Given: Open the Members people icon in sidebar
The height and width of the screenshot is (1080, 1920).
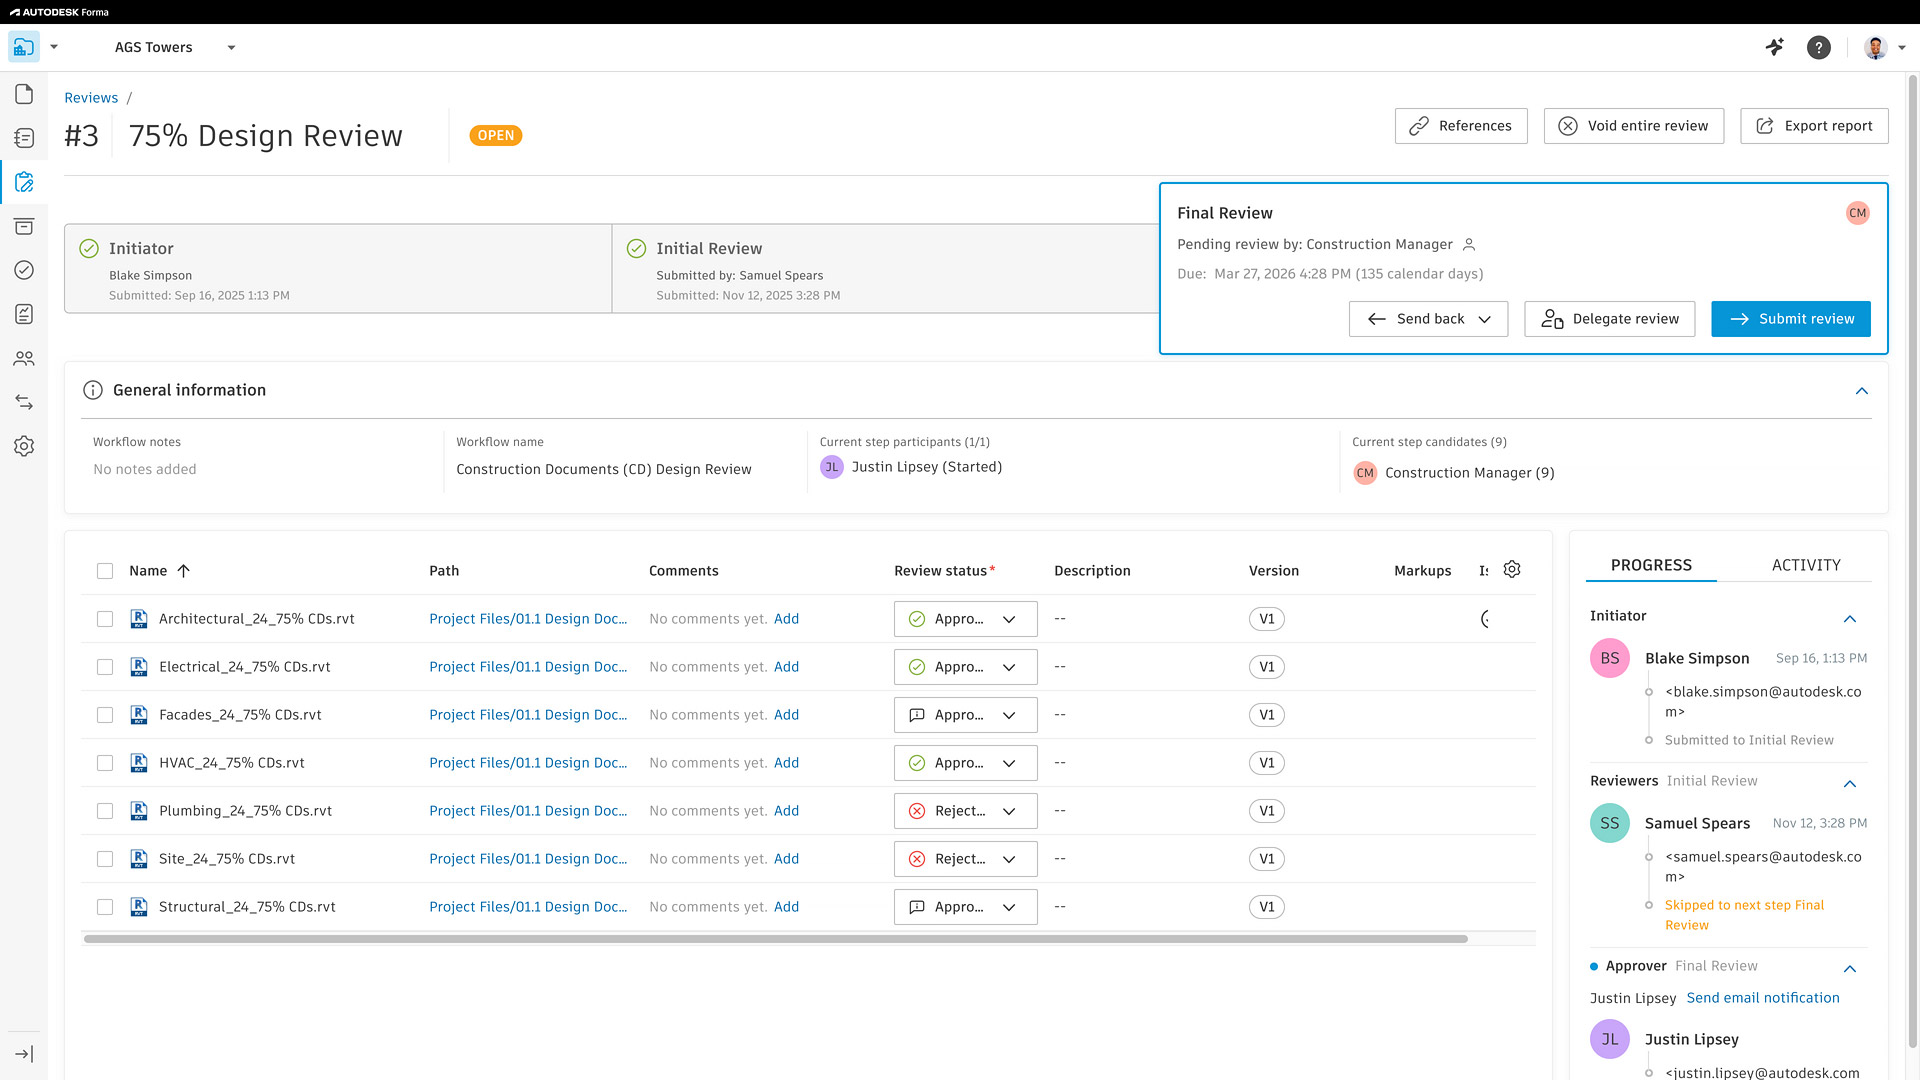Looking at the screenshot, I should point(24,358).
